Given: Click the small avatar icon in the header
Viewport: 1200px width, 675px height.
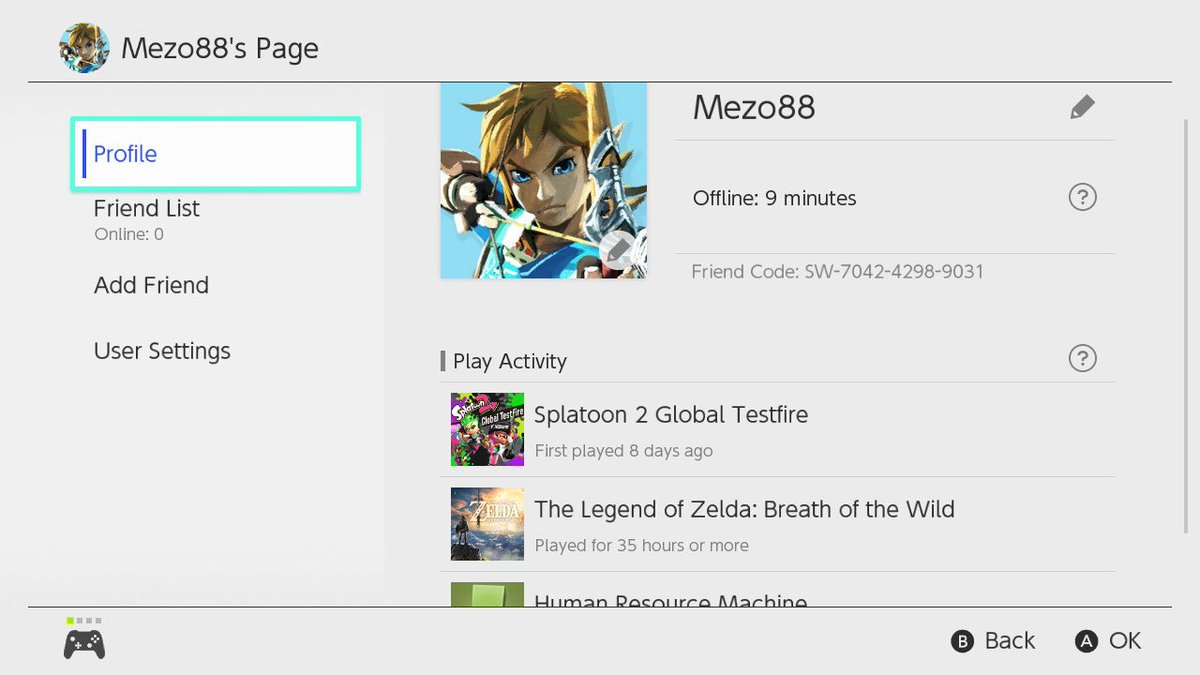Looking at the screenshot, I should click(84, 48).
